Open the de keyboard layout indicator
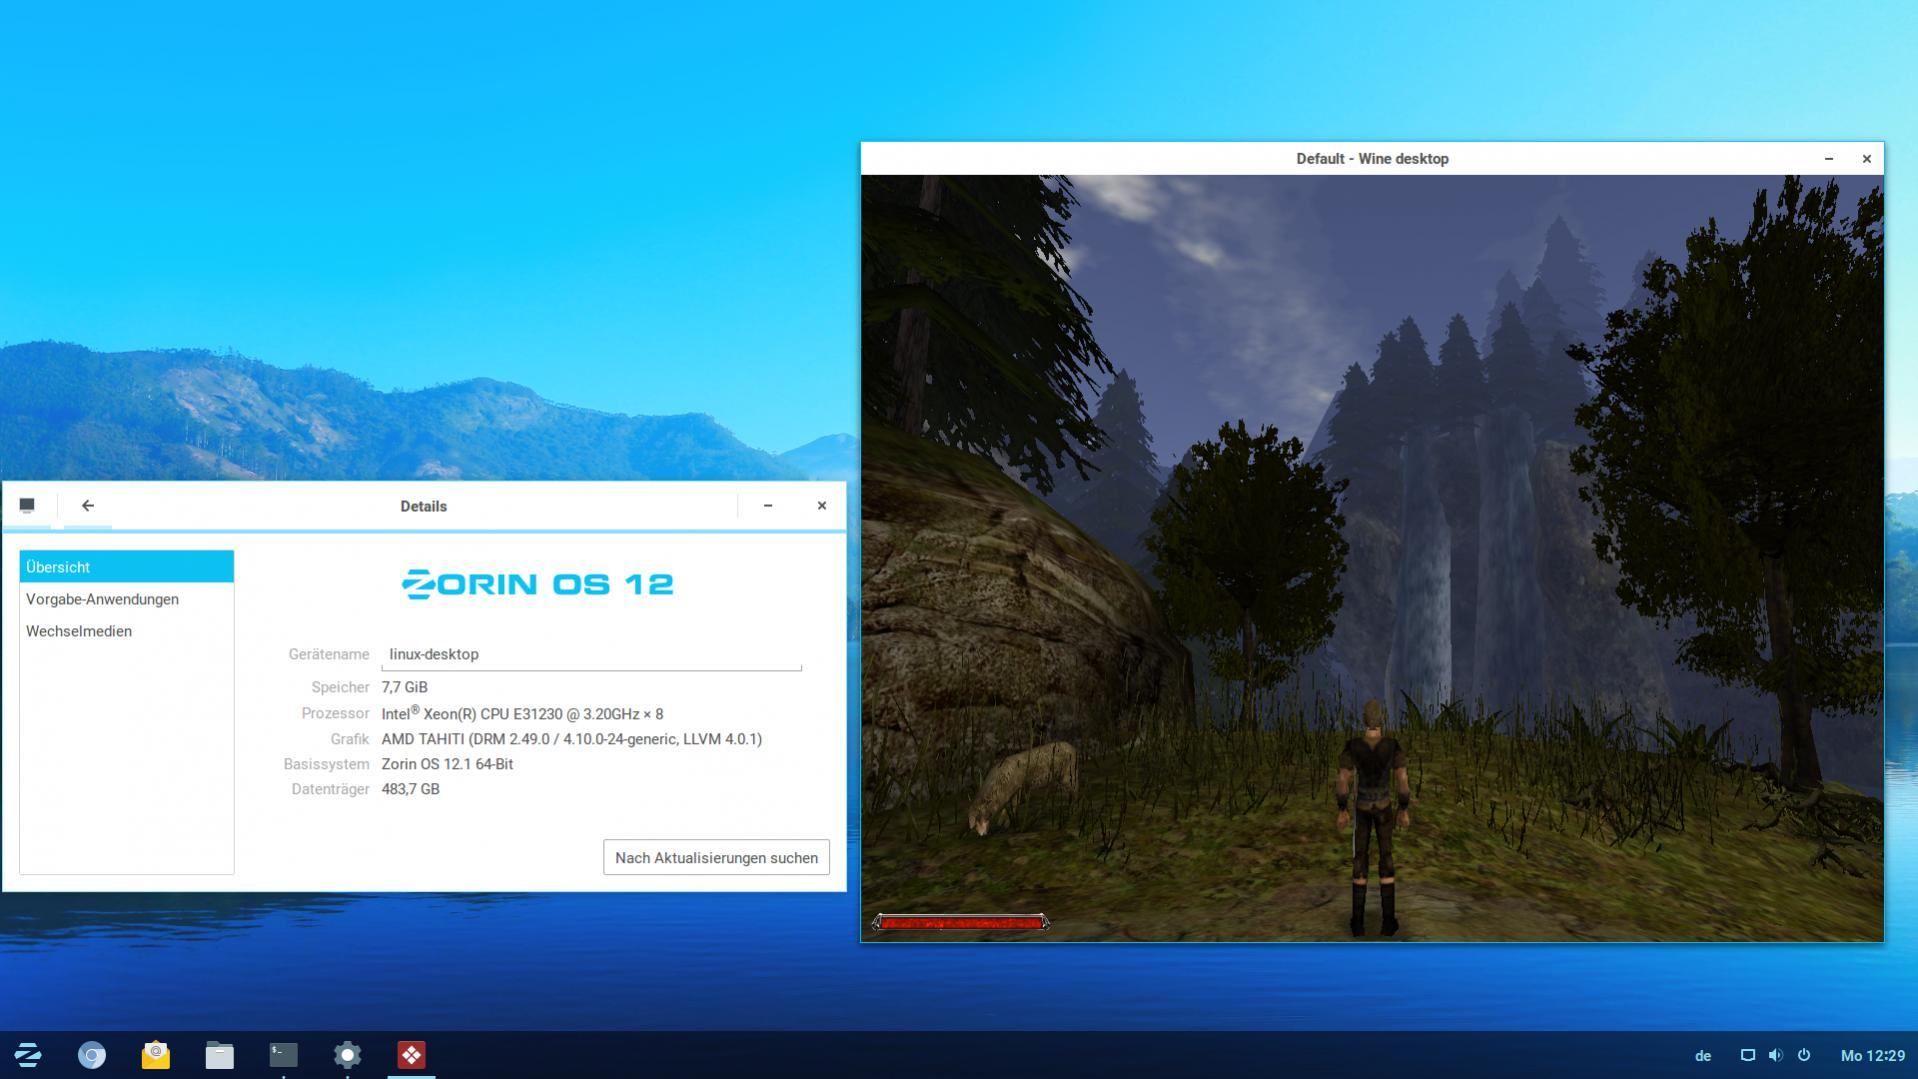 coord(1703,1056)
